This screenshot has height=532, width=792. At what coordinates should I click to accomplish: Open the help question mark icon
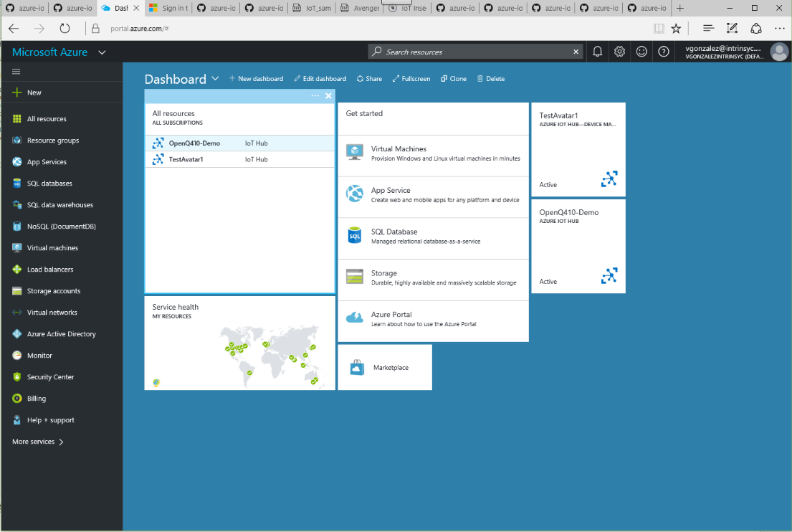tap(664, 52)
